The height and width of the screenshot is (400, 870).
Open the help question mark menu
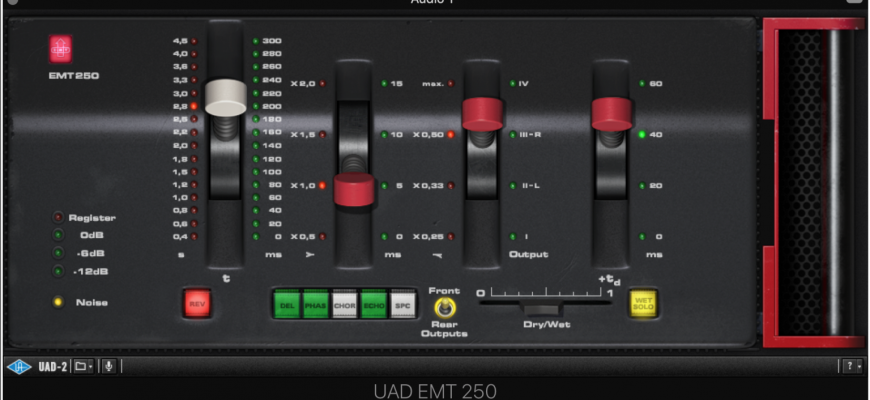pos(849,366)
